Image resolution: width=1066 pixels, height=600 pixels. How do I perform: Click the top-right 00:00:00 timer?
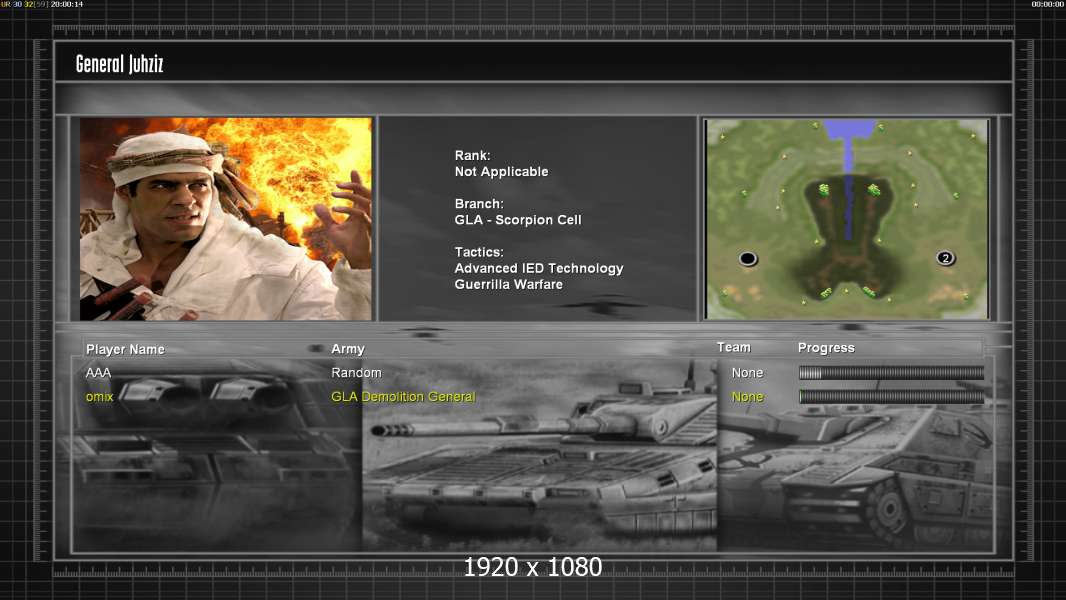[x=1048, y=4]
